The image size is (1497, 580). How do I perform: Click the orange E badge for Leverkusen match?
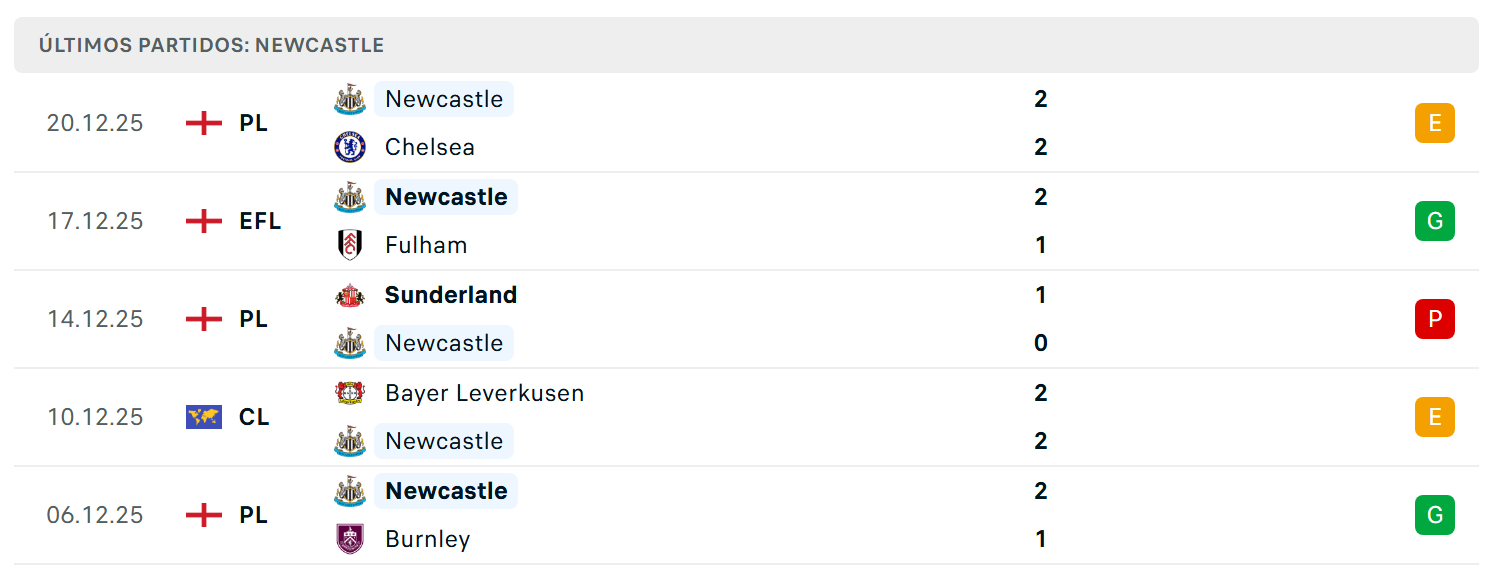pos(1435,417)
